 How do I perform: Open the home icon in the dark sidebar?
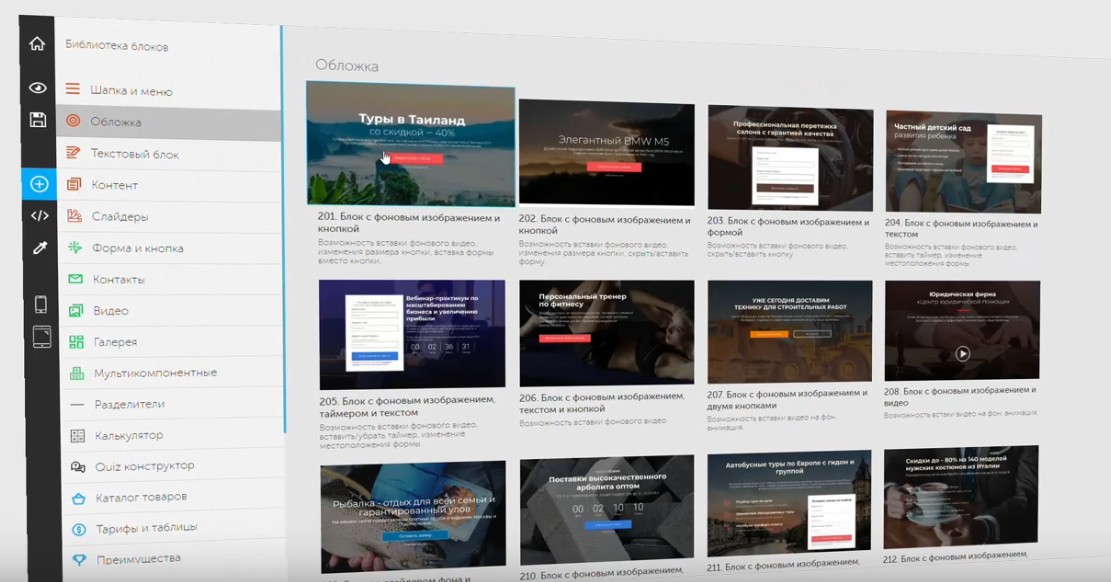[x=37, y=44]
